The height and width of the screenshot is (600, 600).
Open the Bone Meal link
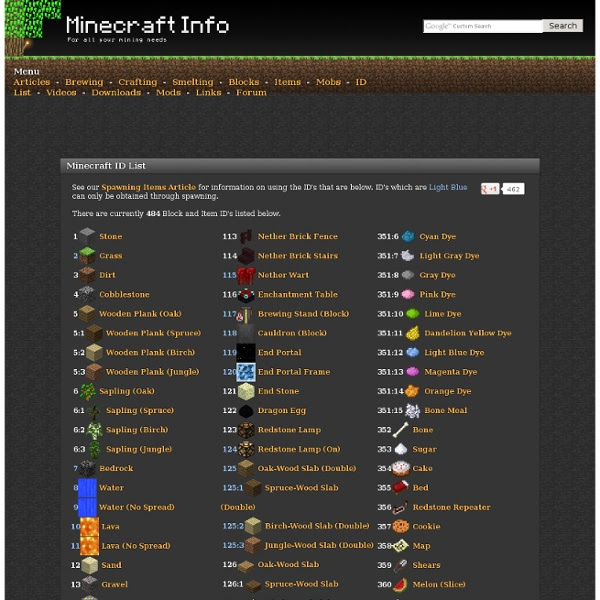(446, 410)
